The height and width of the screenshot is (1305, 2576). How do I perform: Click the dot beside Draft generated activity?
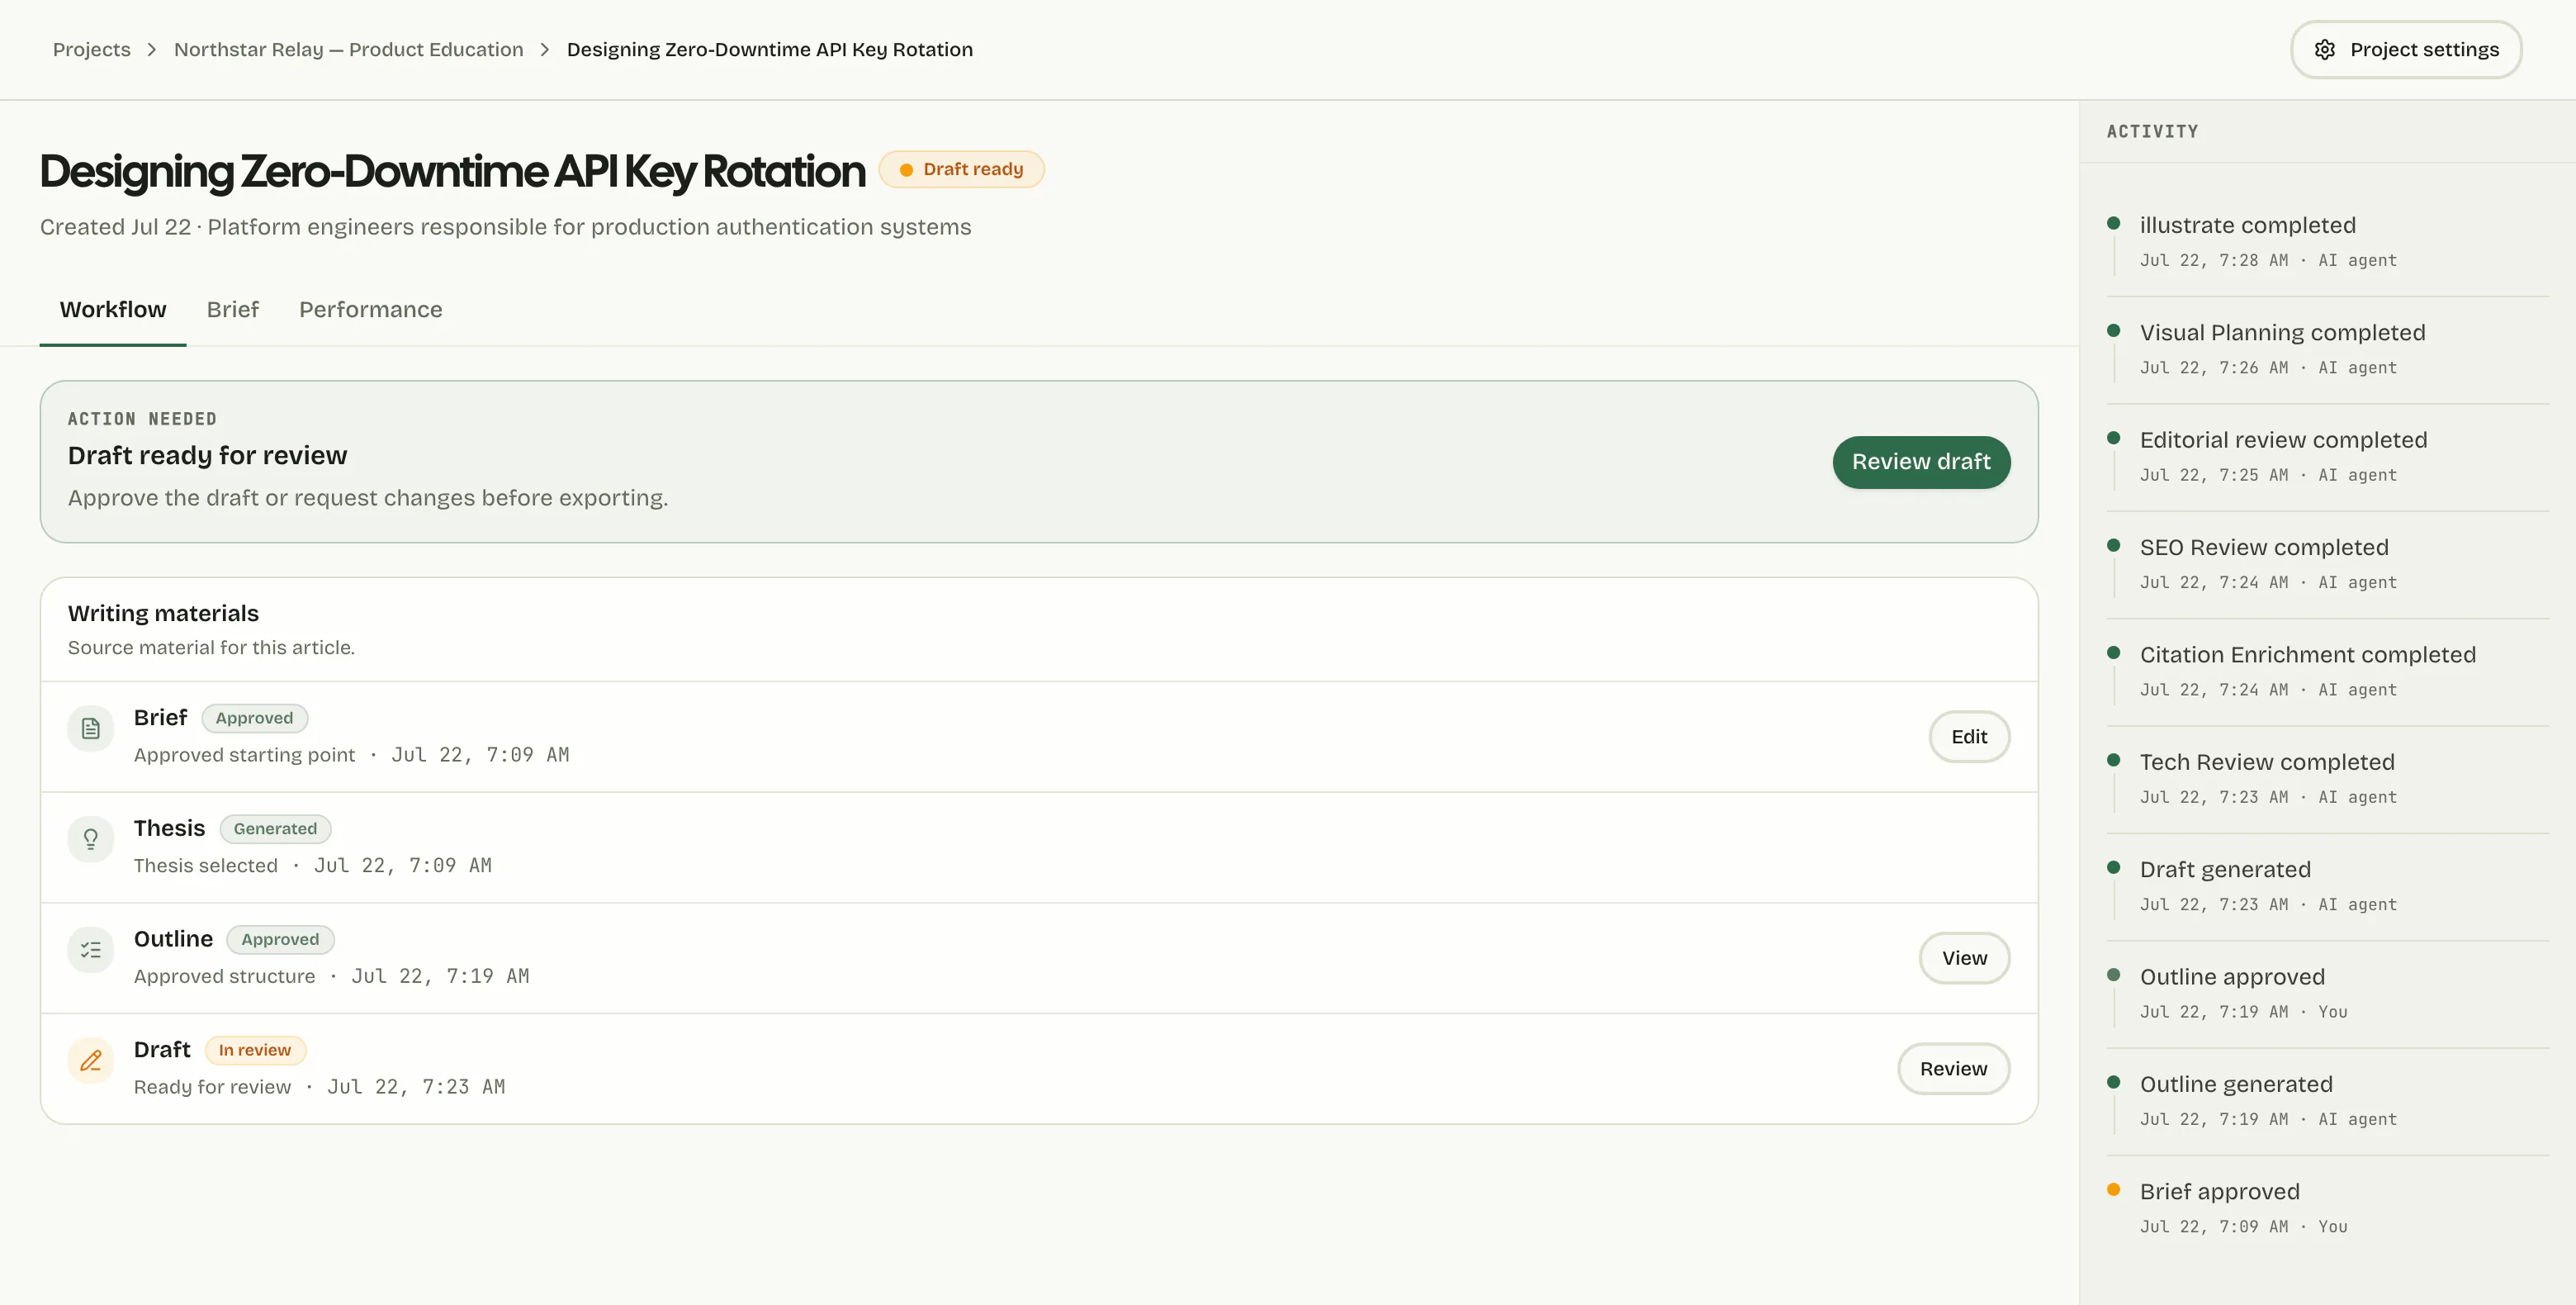point(2113,867)
